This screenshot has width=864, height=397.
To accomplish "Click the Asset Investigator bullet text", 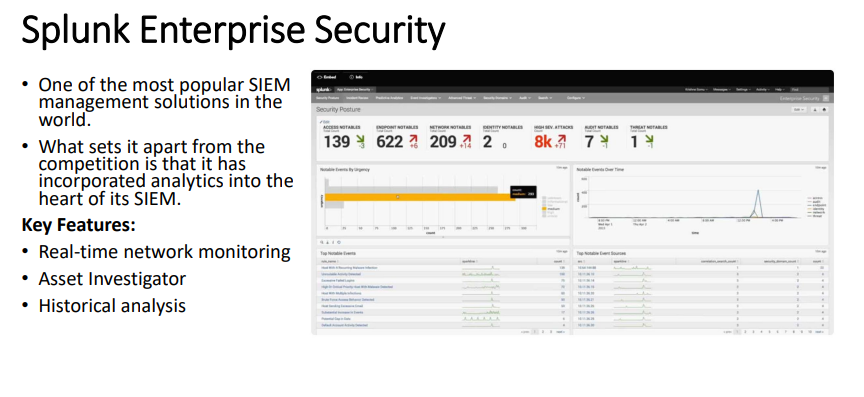I will (x=112, y=279).
